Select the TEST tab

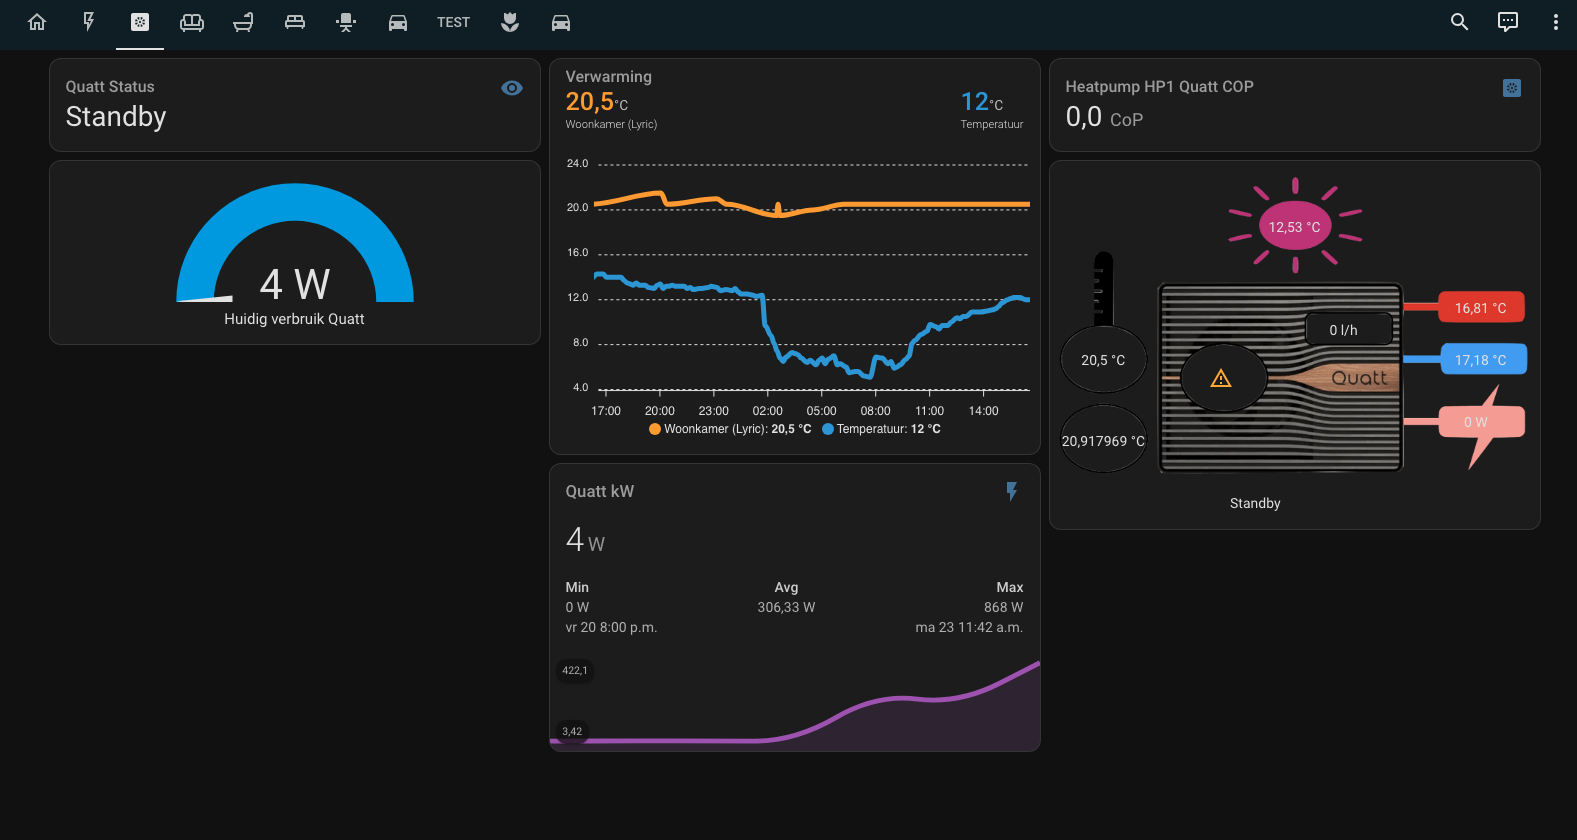pos(453,22)
